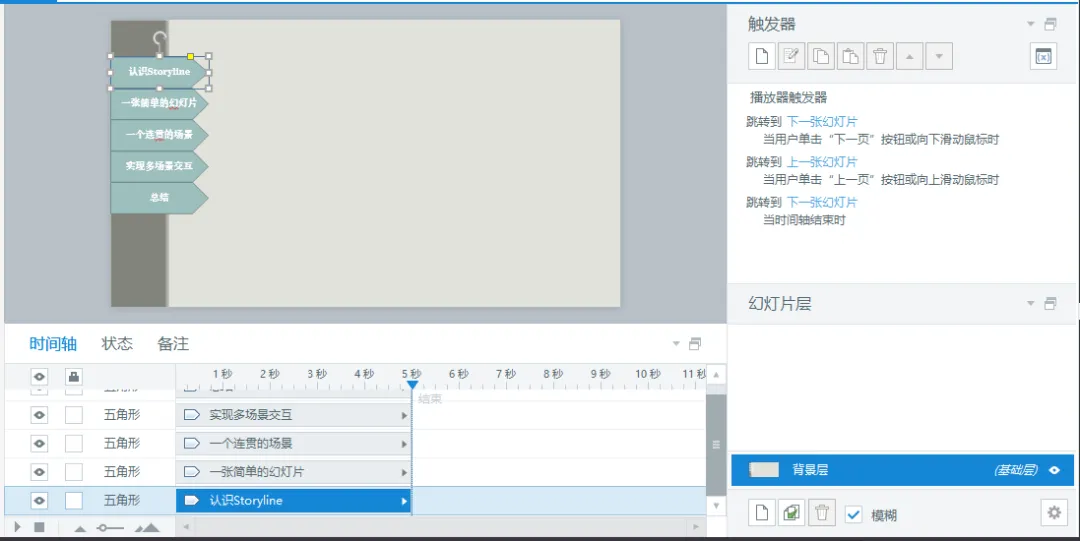Click first 下一张幻灯片 trigger link

[822, 122]
